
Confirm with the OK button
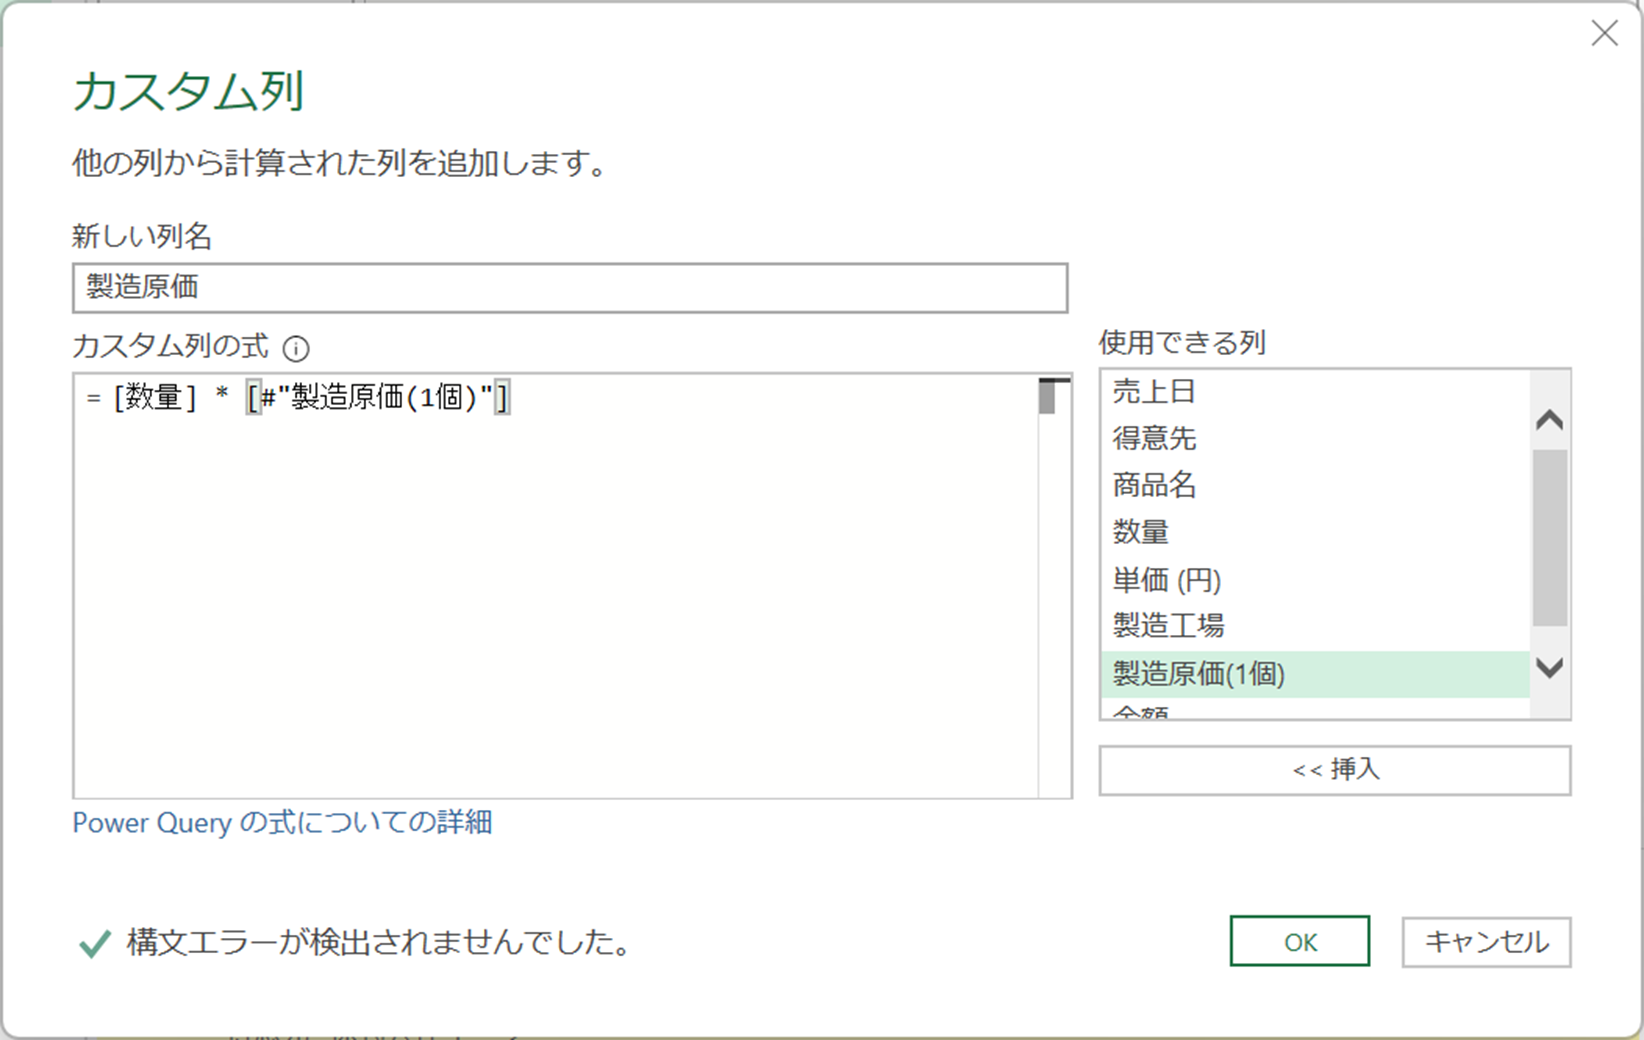[1299, 942]
